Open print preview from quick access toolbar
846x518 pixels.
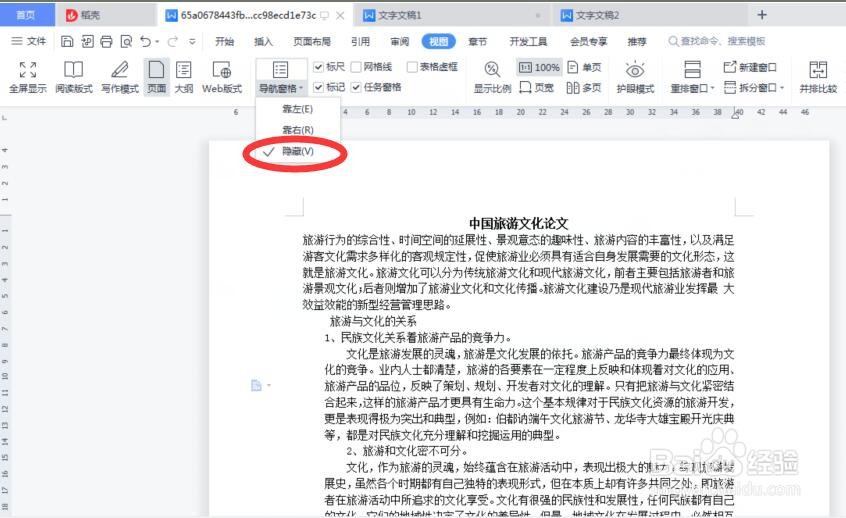[126, 41]
